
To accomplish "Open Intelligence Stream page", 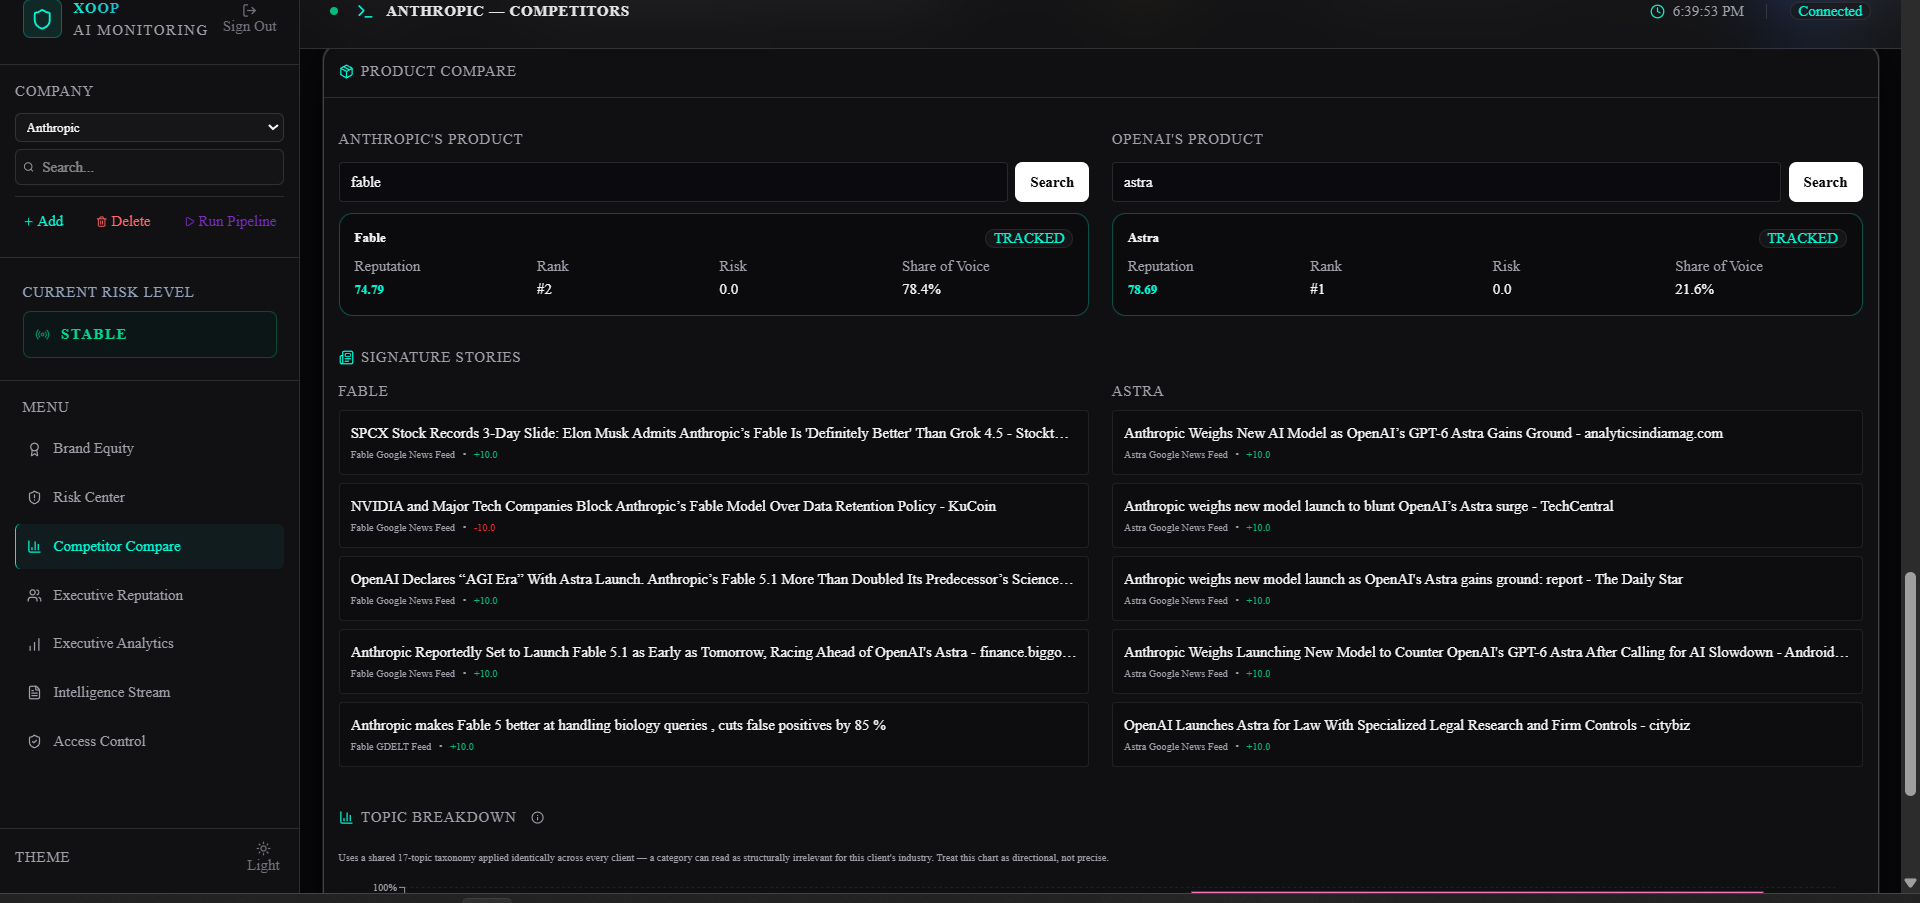I will pyautogui.click(x=149, y=692).
